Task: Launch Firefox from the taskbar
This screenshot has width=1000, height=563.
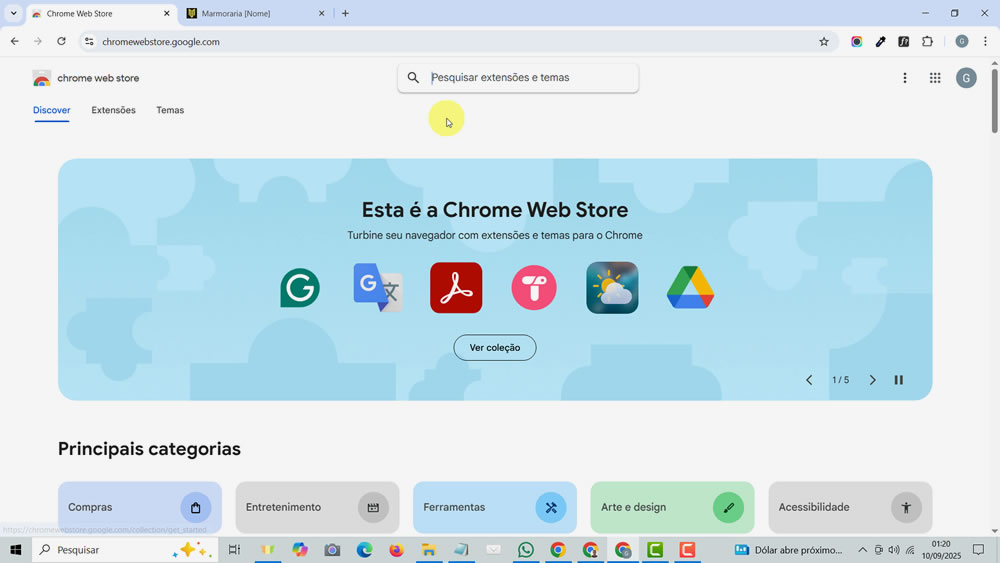Action: [x=396, y=550]
